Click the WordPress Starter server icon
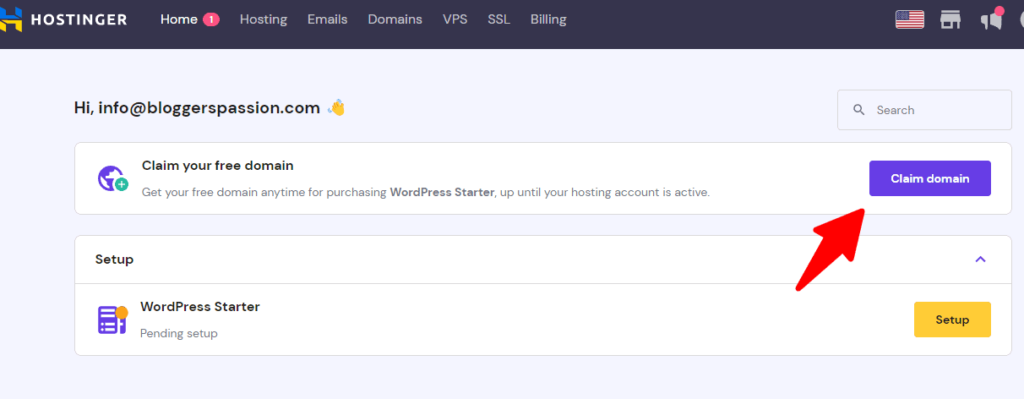 pyautogui.click(x=112, y=319)
